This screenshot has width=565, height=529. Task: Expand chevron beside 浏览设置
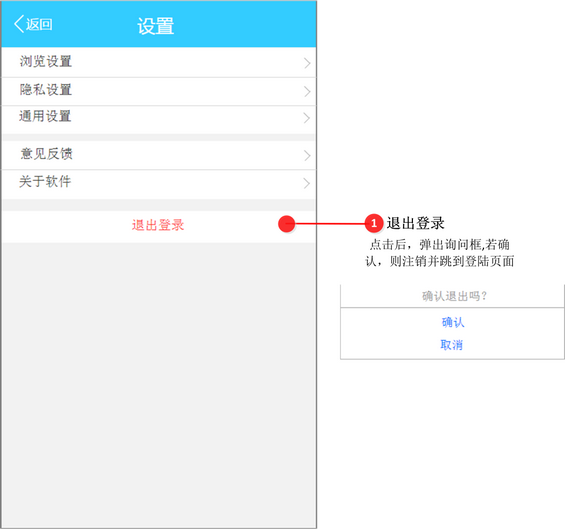click(x=307, y=63)
